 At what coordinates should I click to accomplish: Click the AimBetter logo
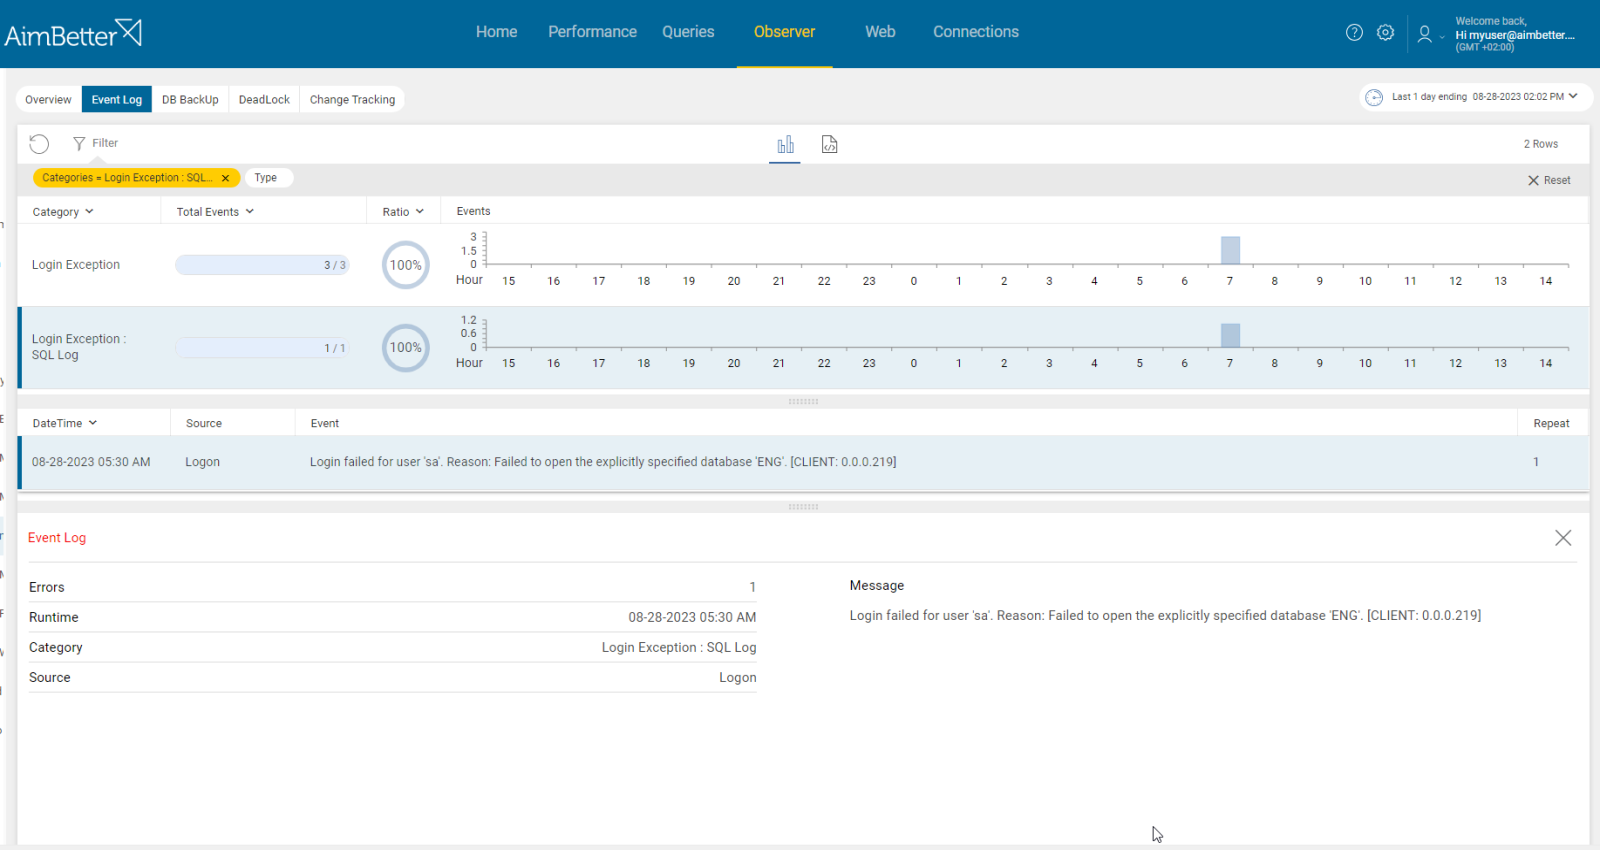click(73, 34)
